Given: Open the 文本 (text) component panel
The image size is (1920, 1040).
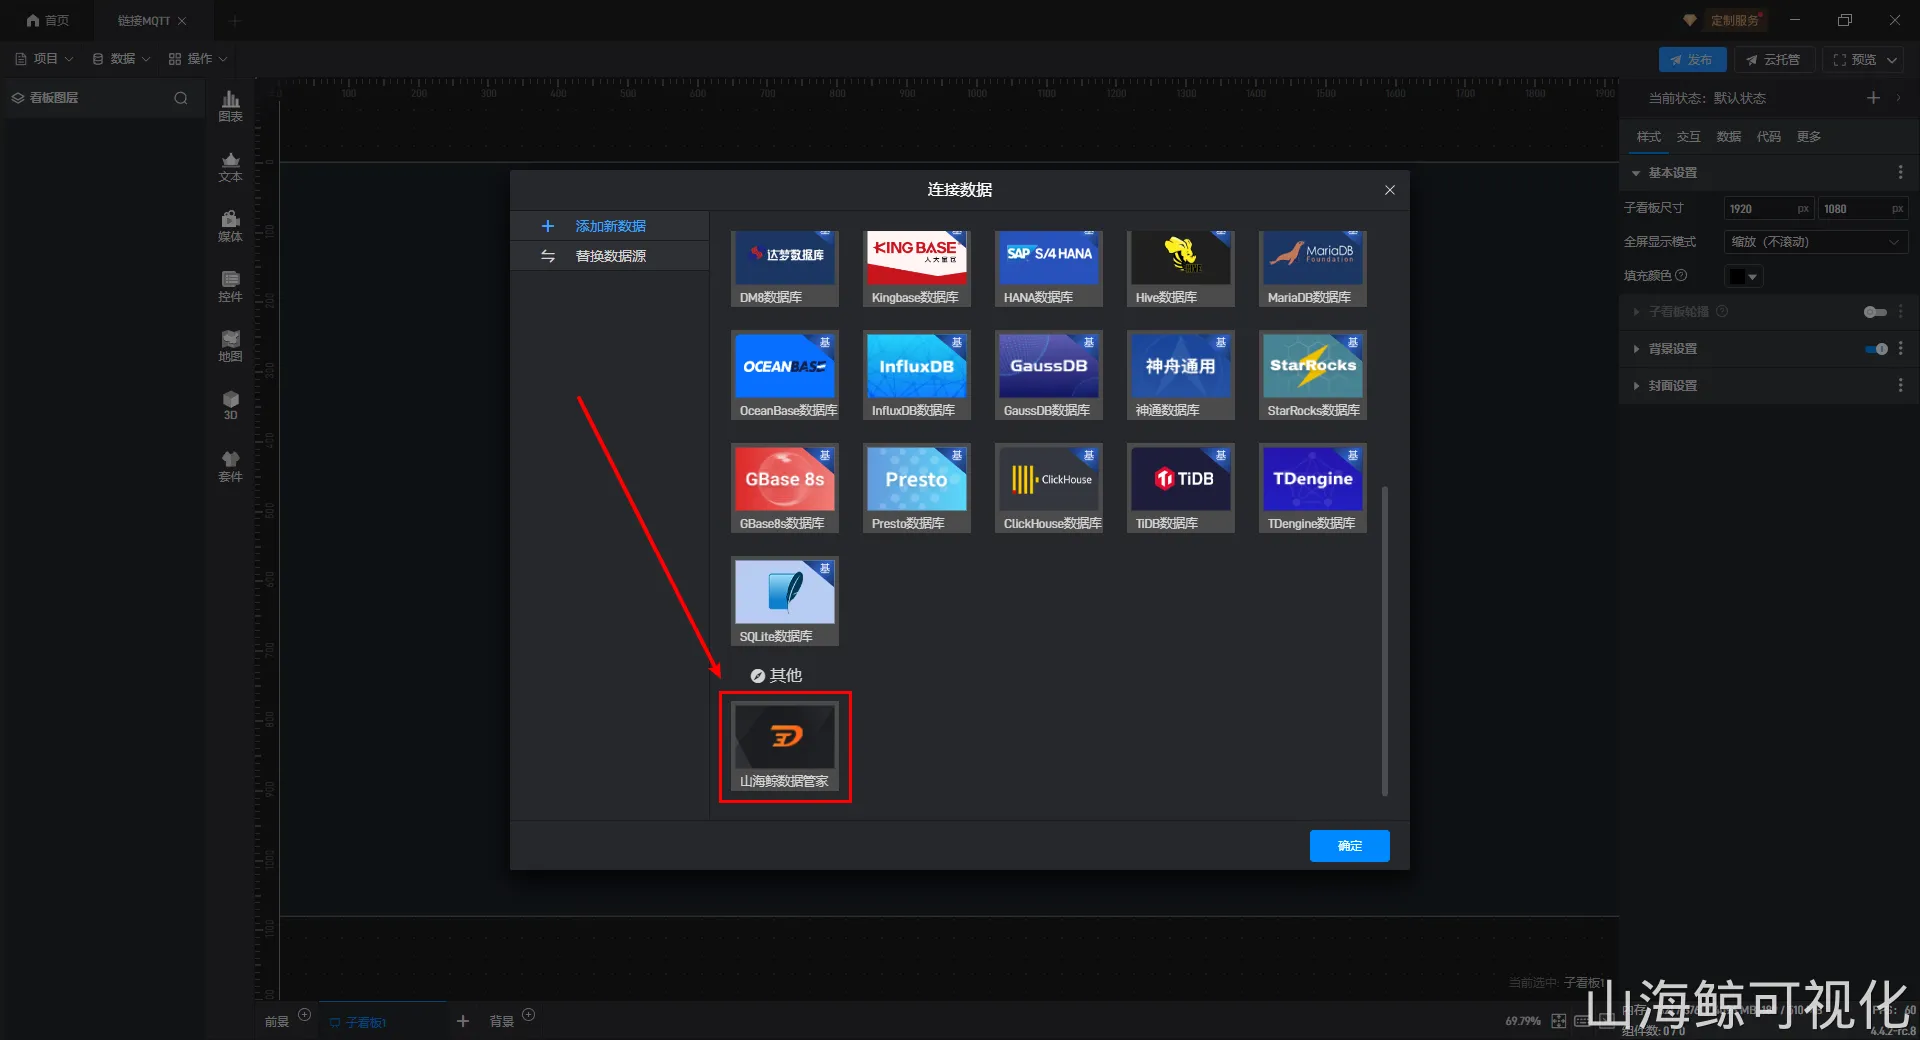Looking at the screenshot, I should tap(230, 166).
